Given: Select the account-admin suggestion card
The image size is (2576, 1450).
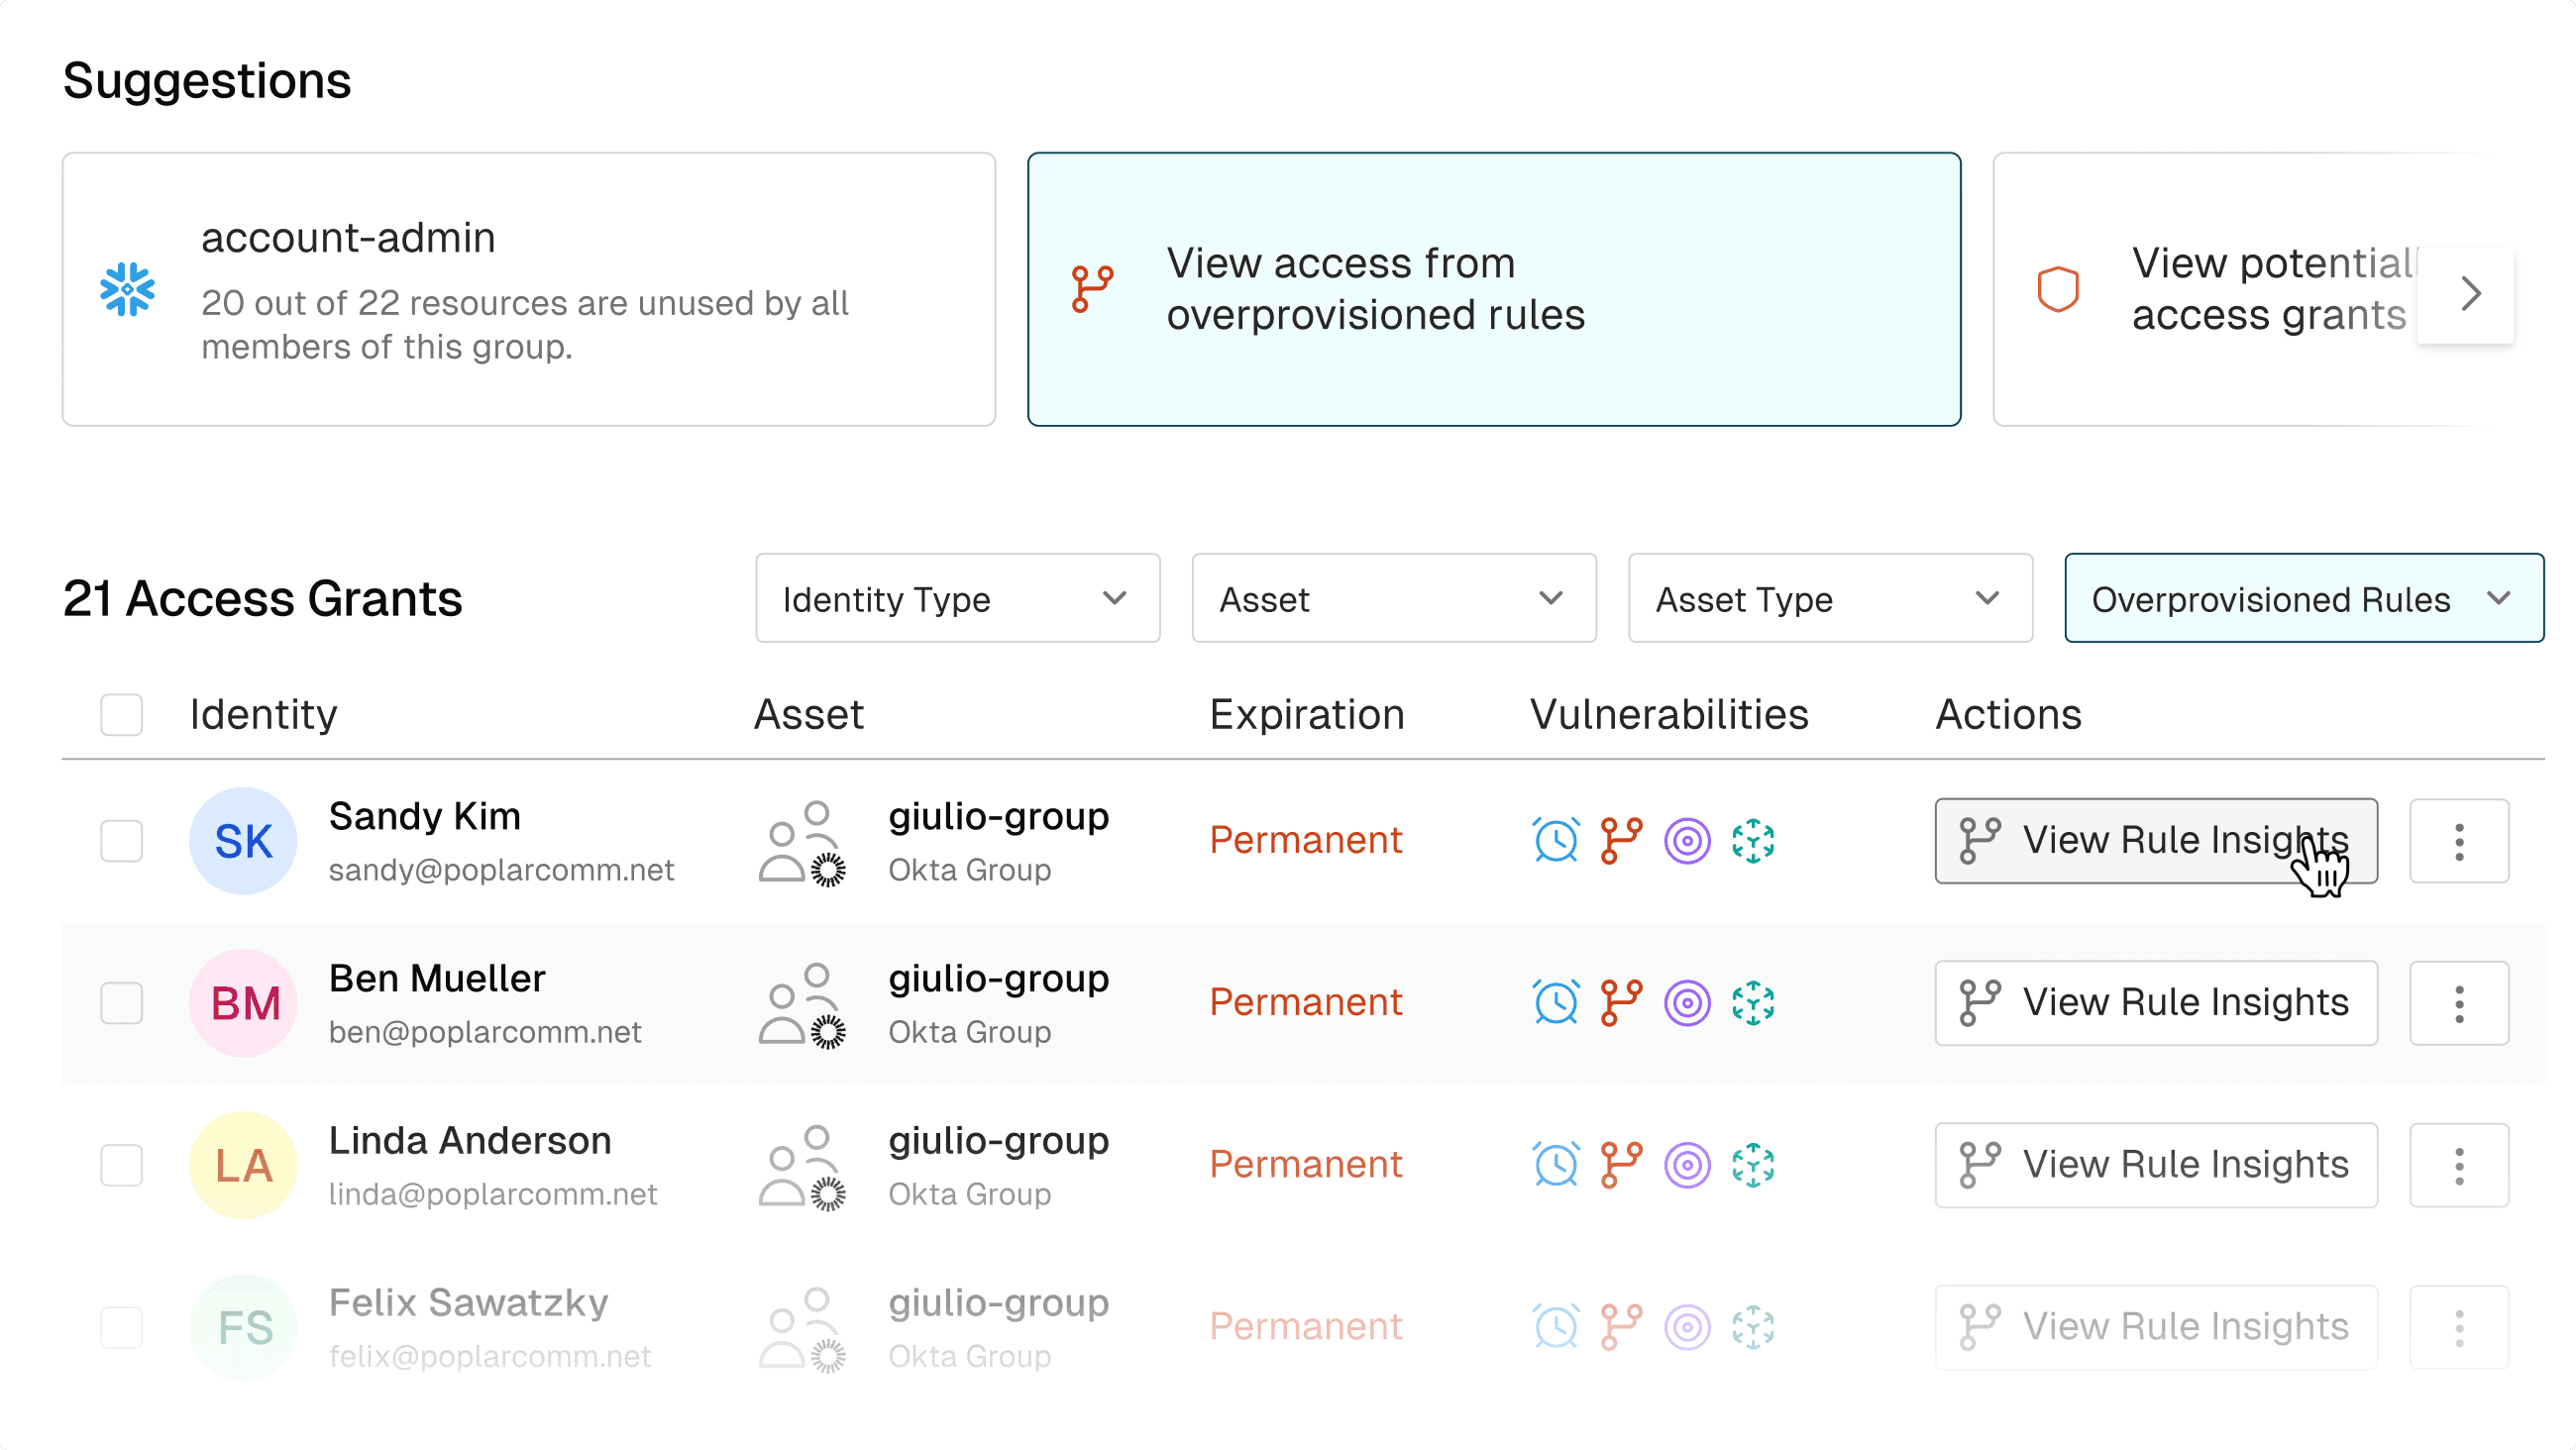Looking at the screenshot, I should tap(528, 290).
